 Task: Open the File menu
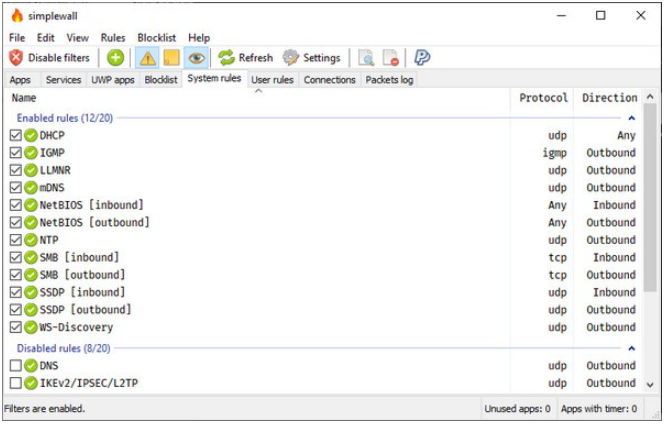point(17,38)
